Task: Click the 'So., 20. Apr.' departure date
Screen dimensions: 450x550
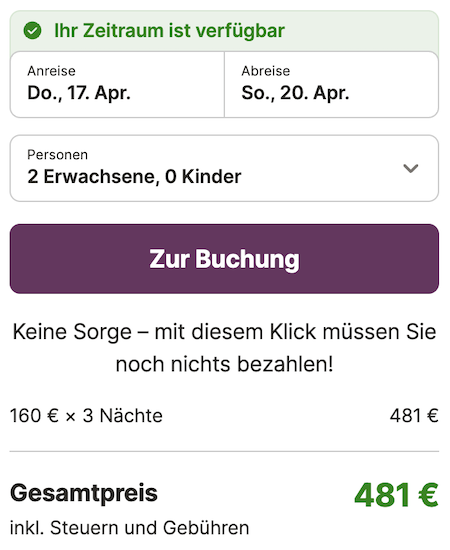Action: tap(295, 93)
